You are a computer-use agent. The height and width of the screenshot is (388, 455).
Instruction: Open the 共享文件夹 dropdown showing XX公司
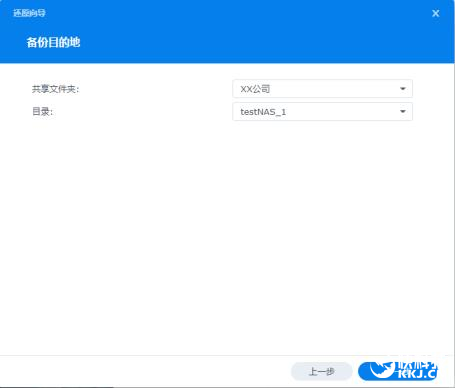point(322,89)
